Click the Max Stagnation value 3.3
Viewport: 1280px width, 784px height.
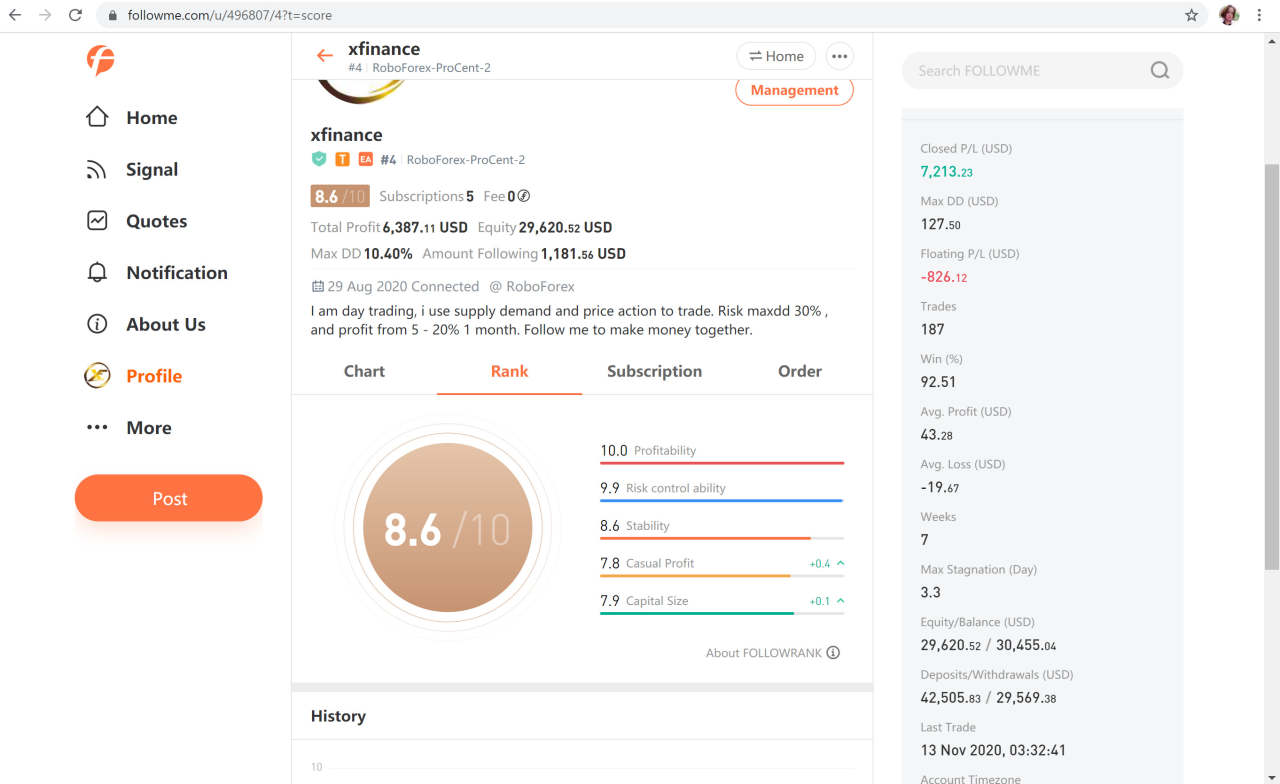930,592
